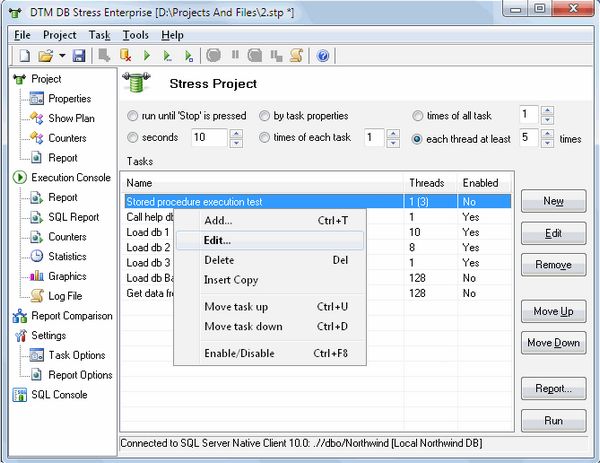Choose Add... from the context menu
Image resolution: width=600 pixels, height=463 pixels.
tap(270, 220)
